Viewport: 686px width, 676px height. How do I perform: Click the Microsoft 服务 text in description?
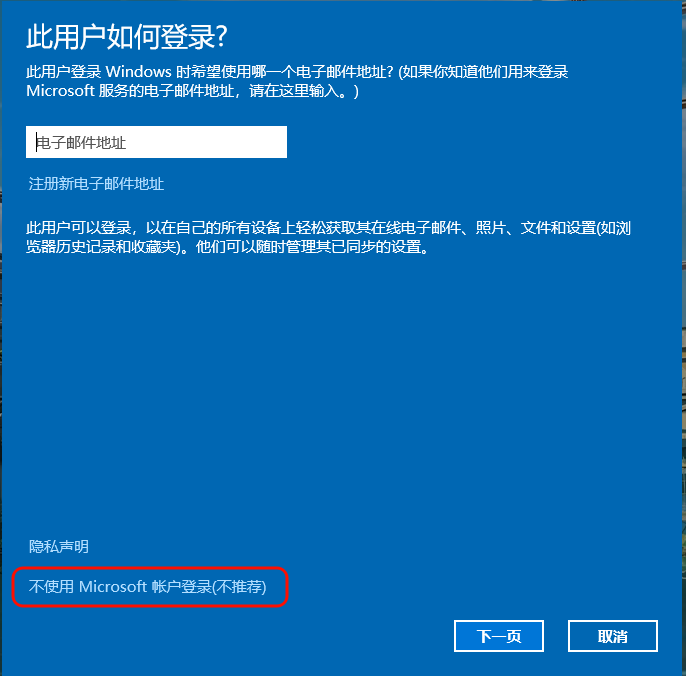[x=75, y=91]
